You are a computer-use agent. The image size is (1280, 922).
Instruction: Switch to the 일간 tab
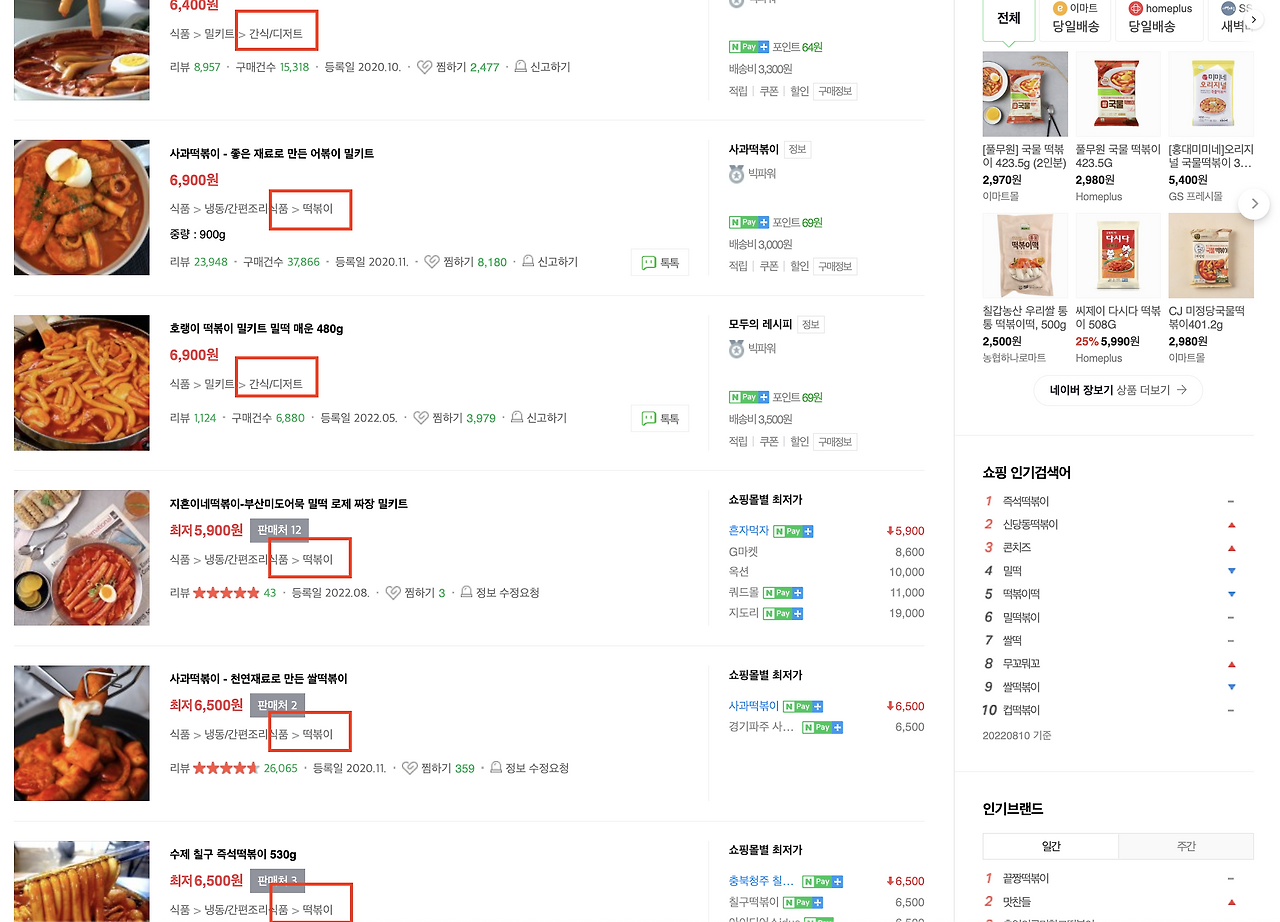1050,845
